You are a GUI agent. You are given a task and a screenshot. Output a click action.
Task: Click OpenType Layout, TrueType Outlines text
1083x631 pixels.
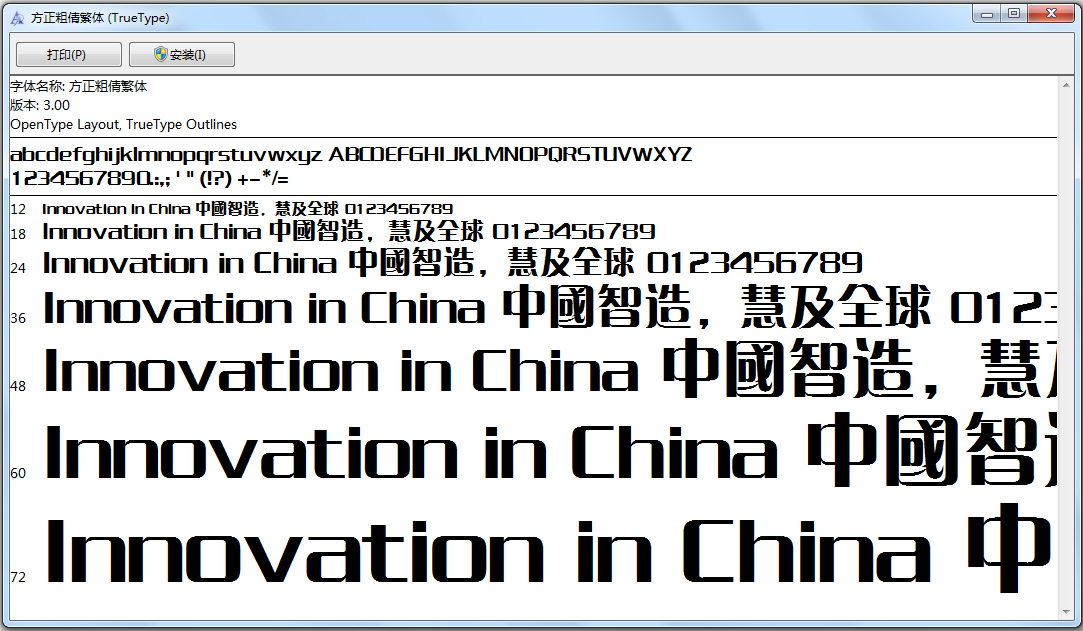(124, 124)
